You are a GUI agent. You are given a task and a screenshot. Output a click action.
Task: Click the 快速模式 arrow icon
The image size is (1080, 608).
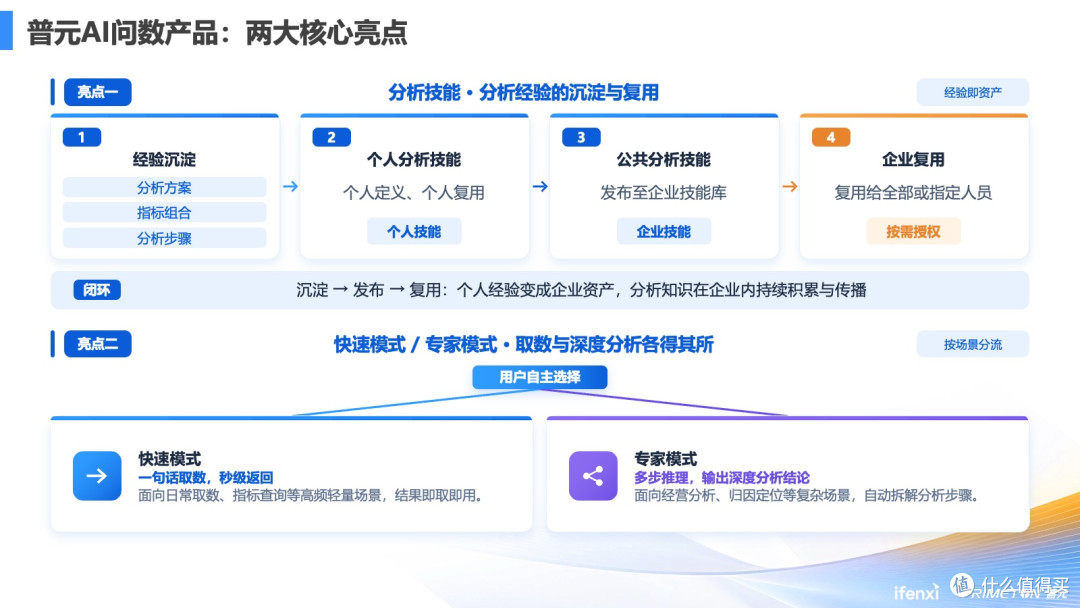(x=97, y=476)
